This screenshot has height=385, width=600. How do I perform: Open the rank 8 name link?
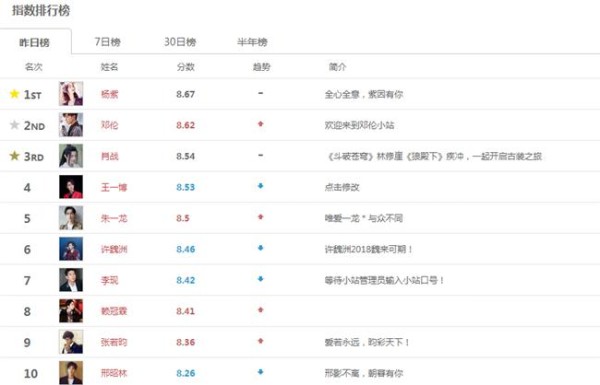114,311
